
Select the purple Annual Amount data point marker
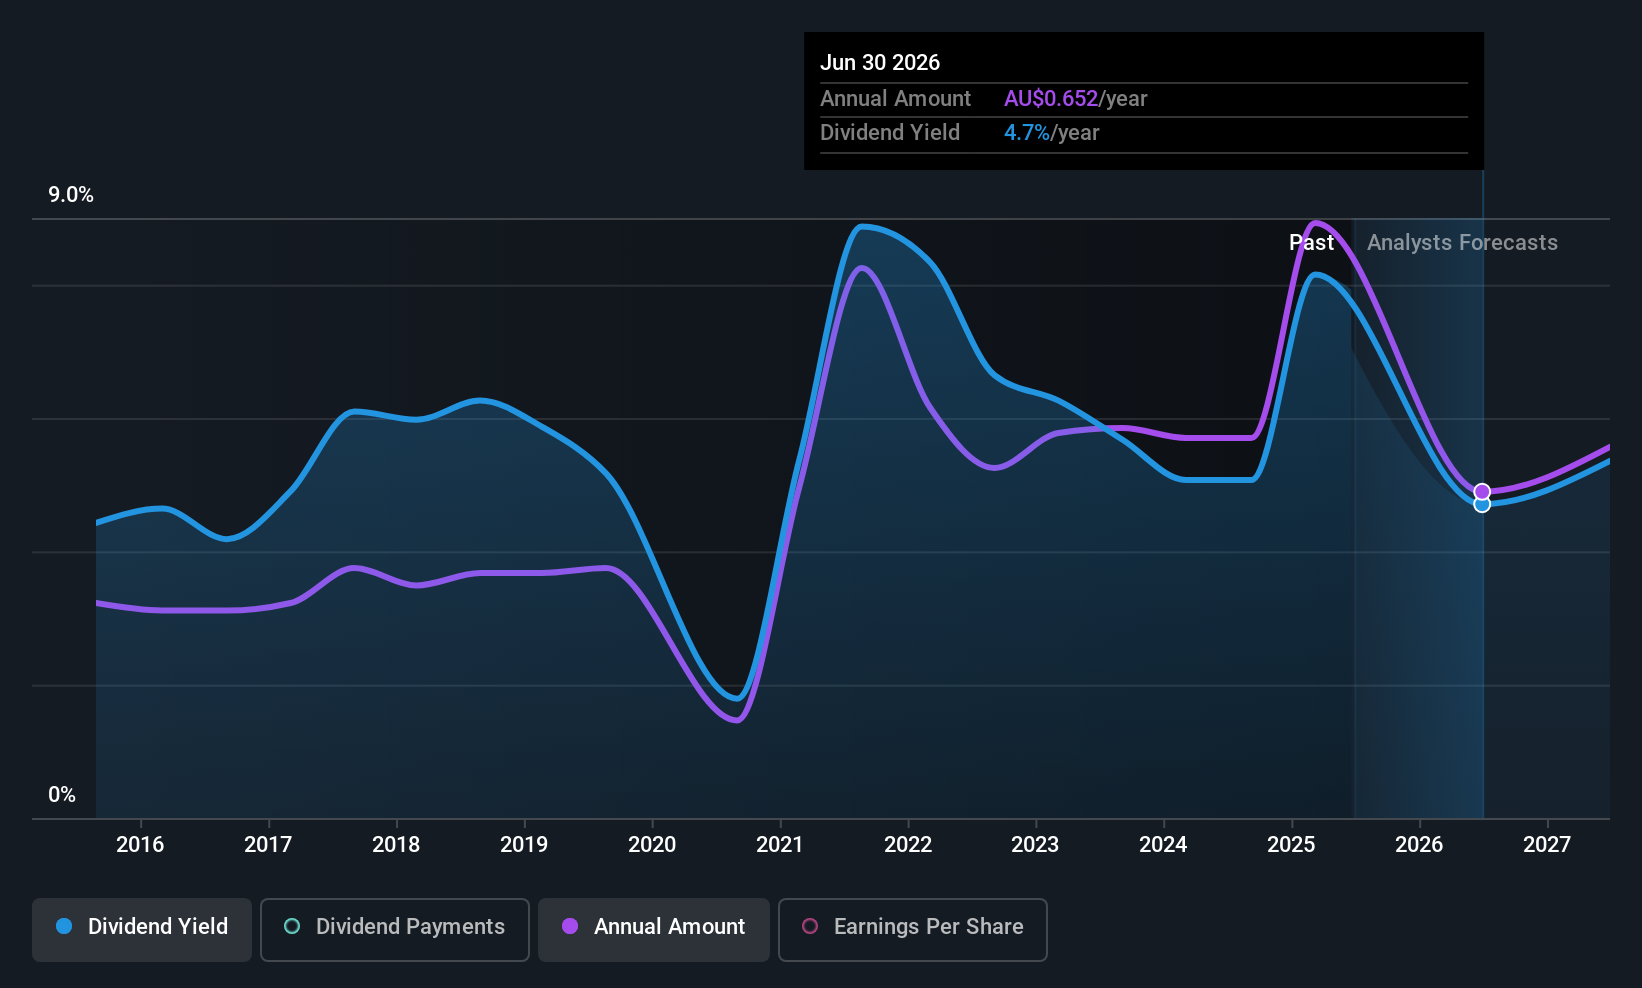tap(1482, 492)
